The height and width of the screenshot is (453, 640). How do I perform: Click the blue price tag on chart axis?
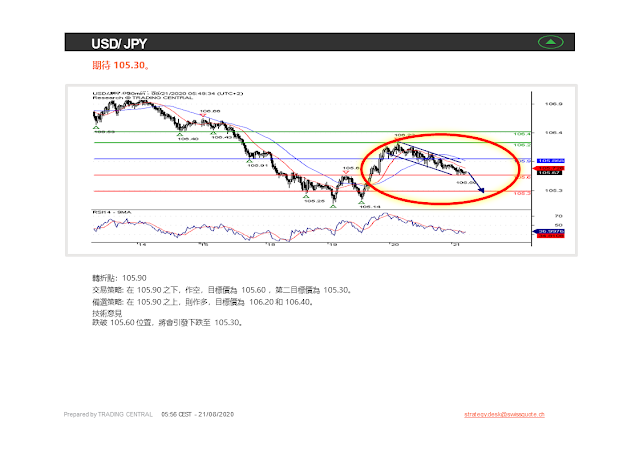click(x=550, y=161)
